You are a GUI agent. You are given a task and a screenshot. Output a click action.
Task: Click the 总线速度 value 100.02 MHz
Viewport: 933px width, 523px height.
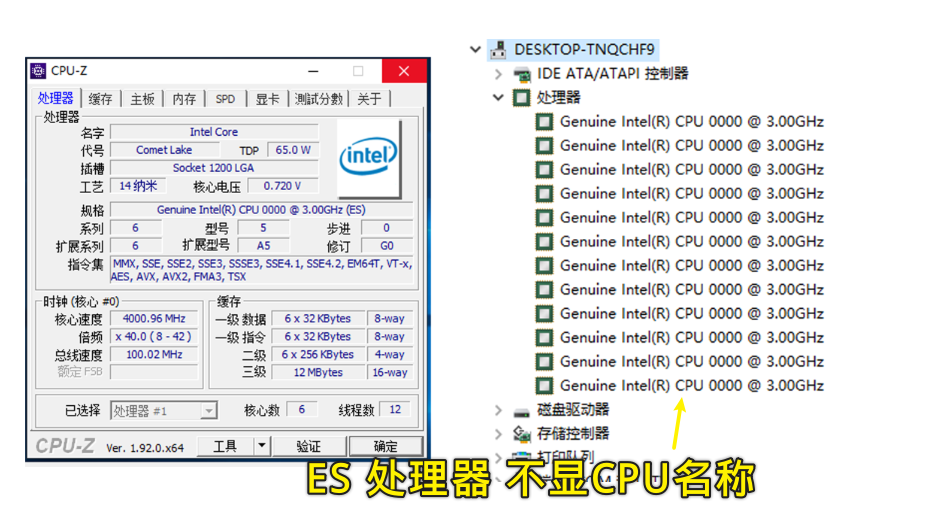pos(154,354)
